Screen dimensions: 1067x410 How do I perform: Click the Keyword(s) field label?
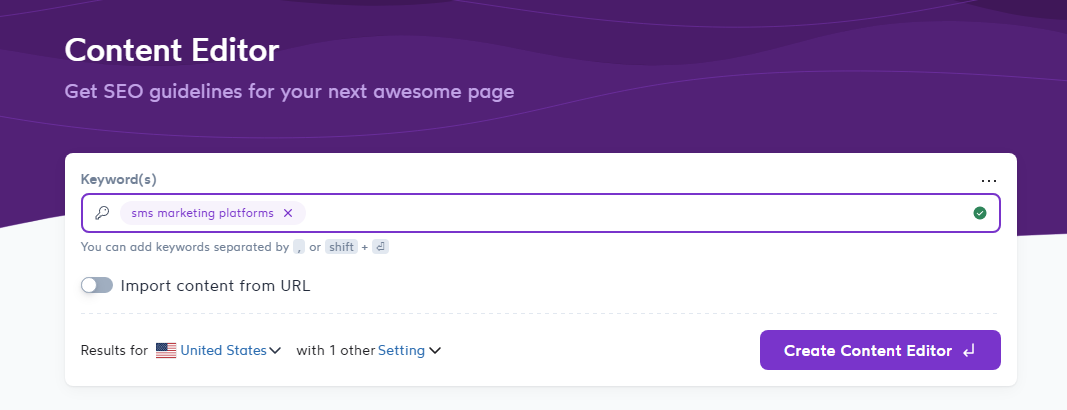click(118, 179)
